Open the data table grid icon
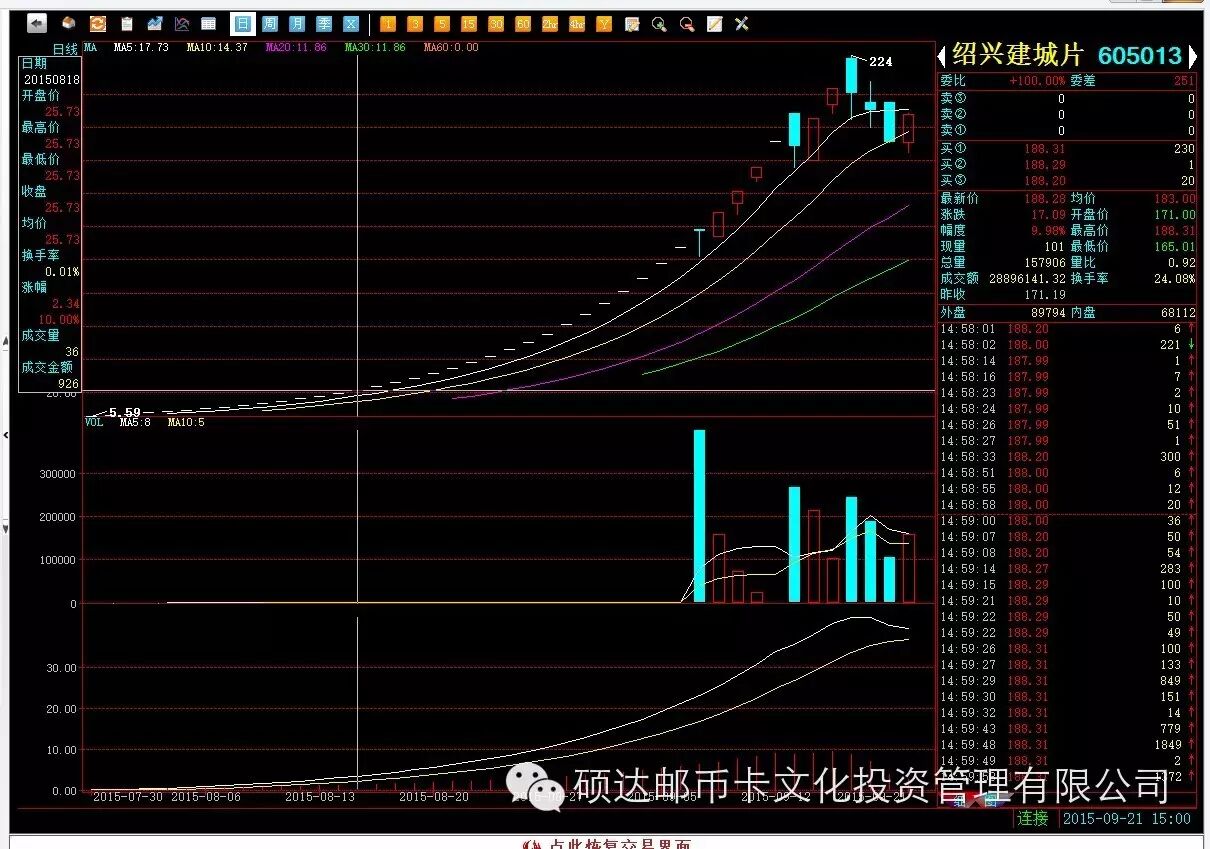Viewport: 1210px width, 849px height. (209, 23)
